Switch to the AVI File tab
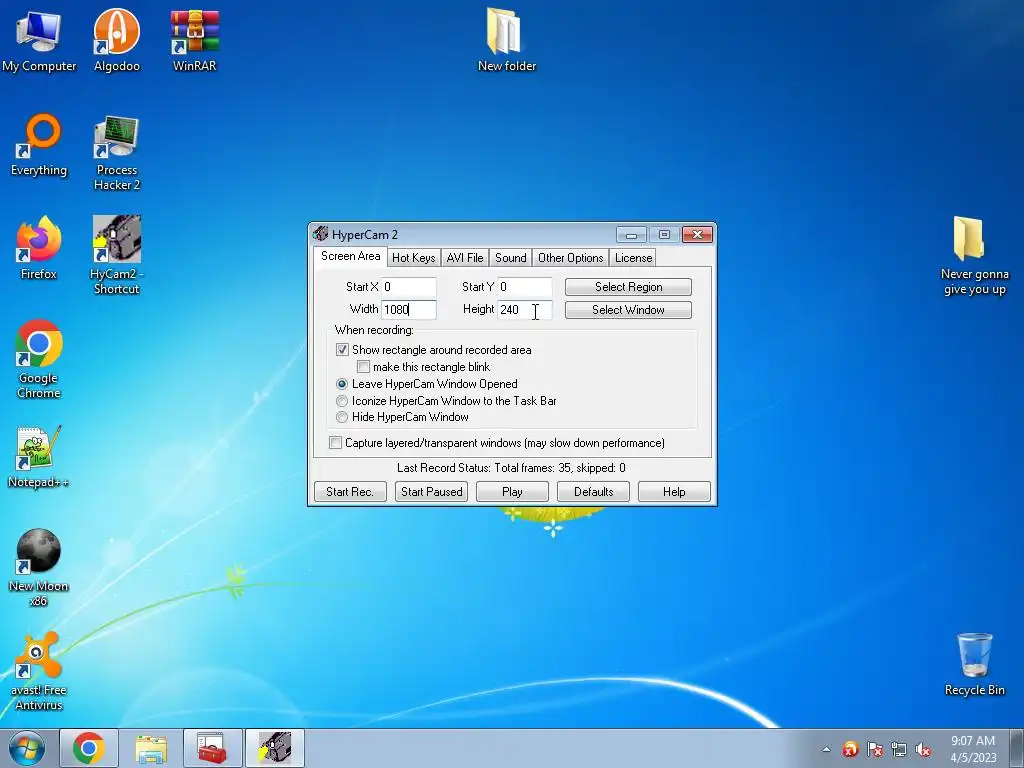The image size is (1024, 768). click(x=465, y=258)
